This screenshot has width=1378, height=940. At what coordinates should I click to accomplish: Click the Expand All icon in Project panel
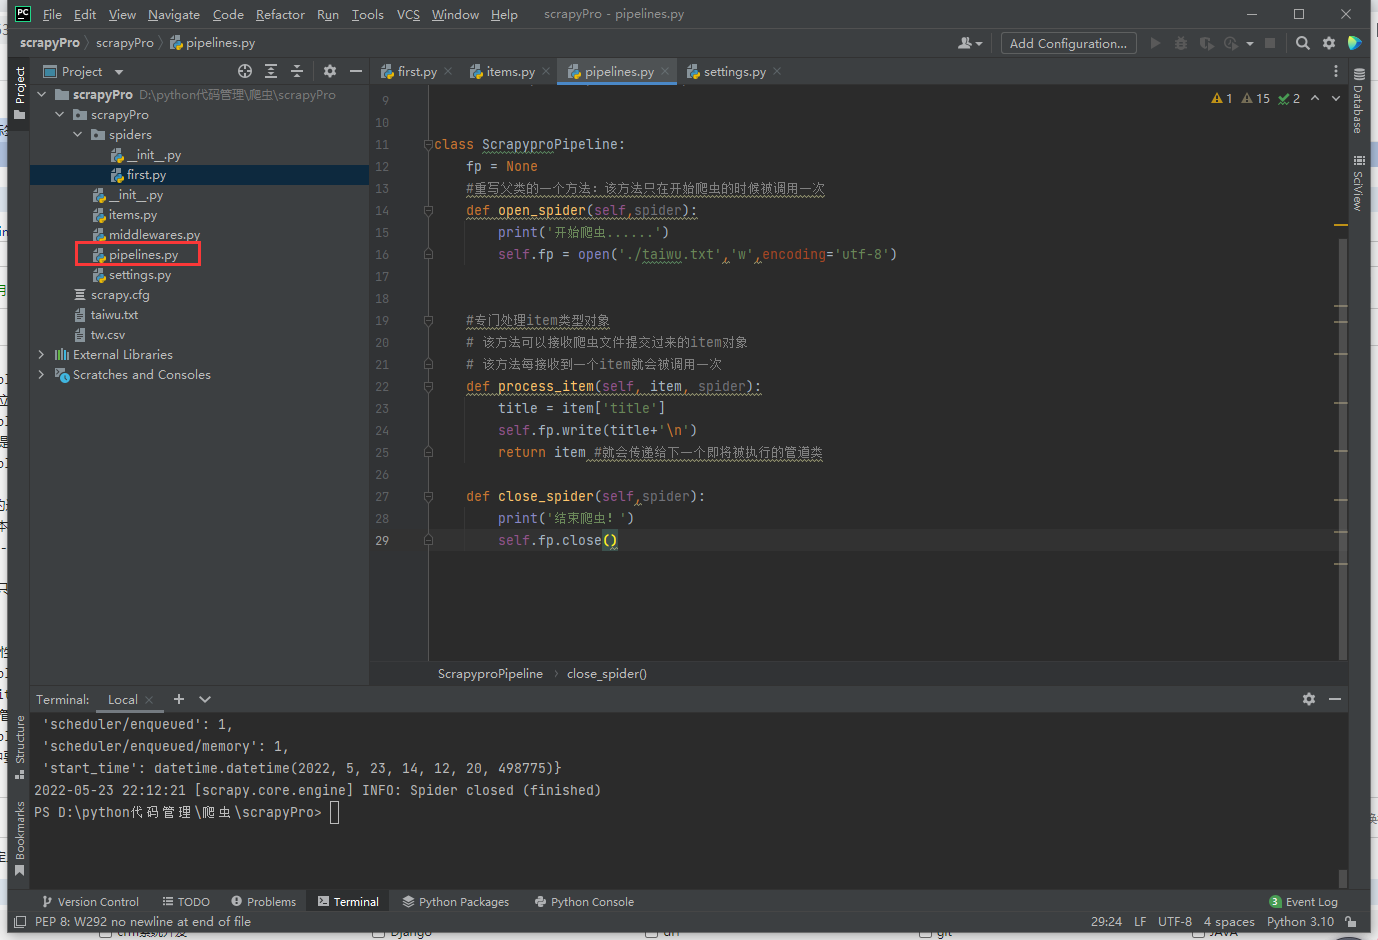[271, 71]
